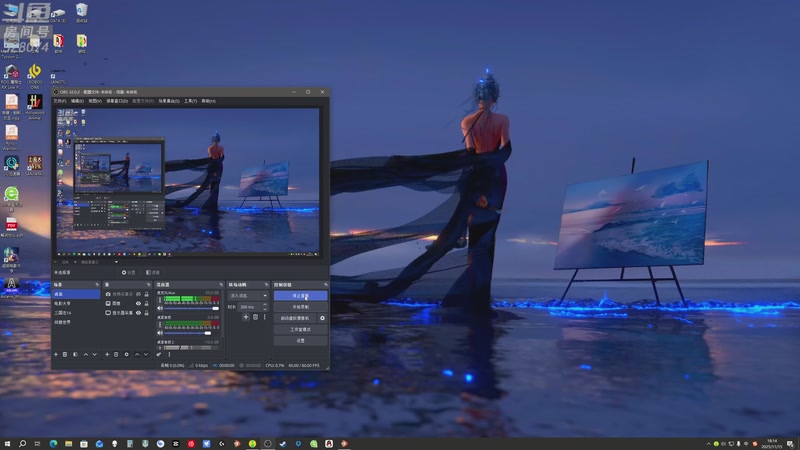Hide the 显示器采集 display capture source
Viewport: 800px width, 450px height.
click(138, 313)
